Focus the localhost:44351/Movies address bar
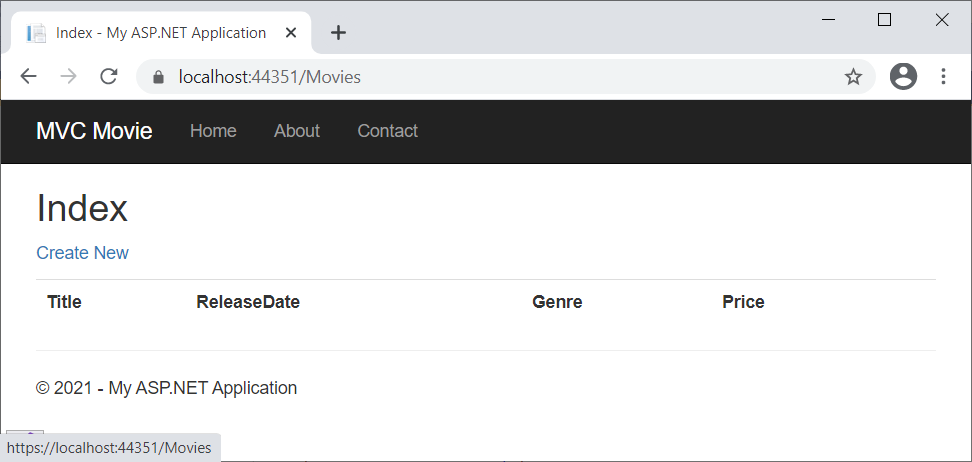Image resolution: width=972 pixels, height=462 pixels. click(500, 77)
